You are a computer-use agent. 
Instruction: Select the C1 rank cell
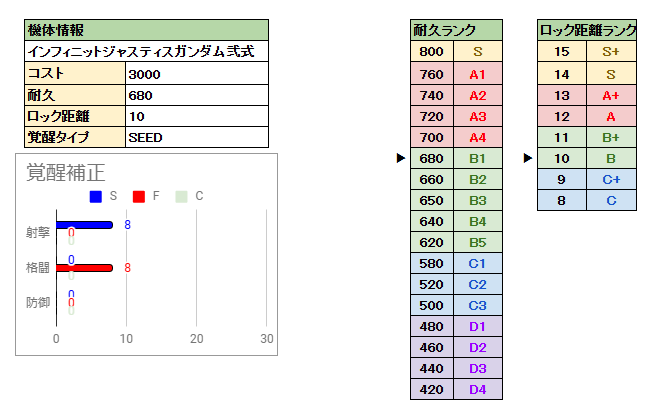(478, 264)
